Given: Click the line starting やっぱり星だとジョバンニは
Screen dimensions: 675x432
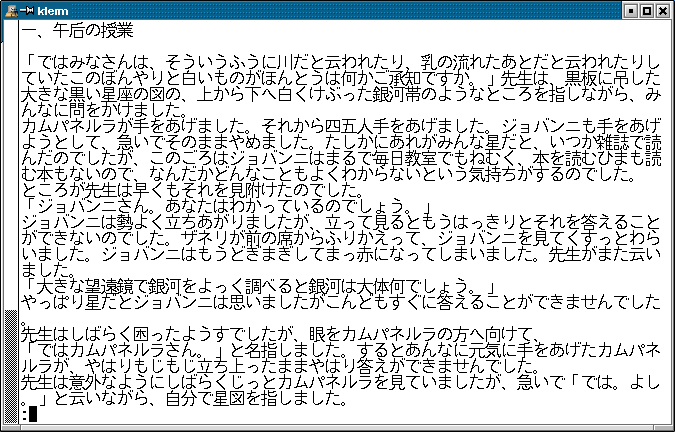Looking at the screenshot, I should 341,302.
